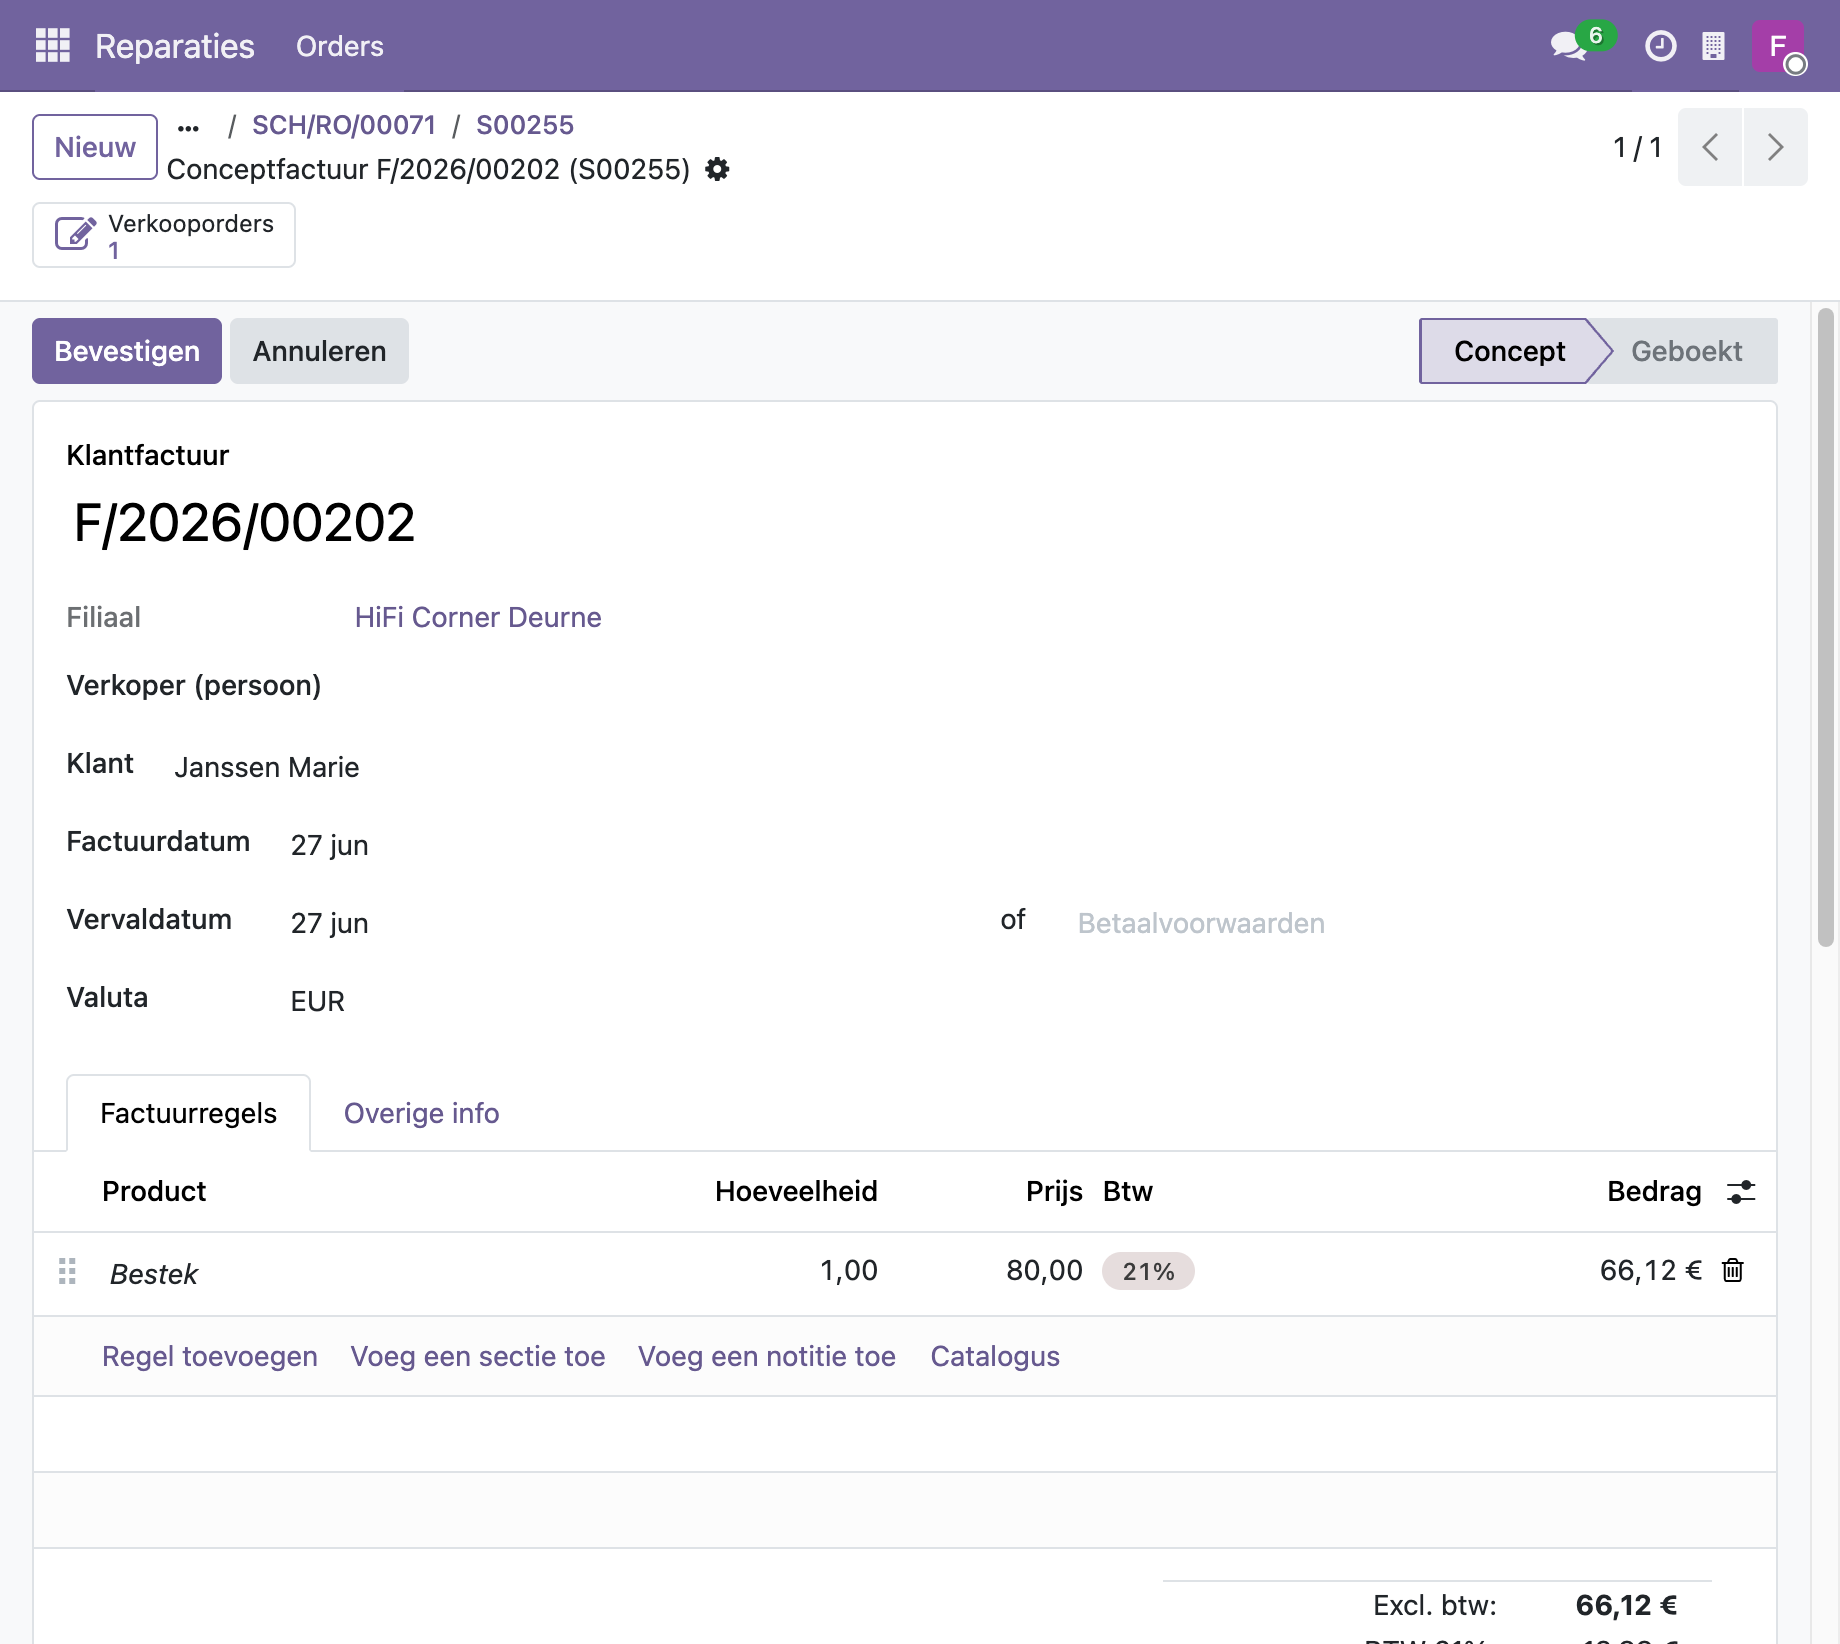Select the Factuurregels tab
Screen dimensions: 1840x1644
pyautogui.click(x=188, y=1113)
